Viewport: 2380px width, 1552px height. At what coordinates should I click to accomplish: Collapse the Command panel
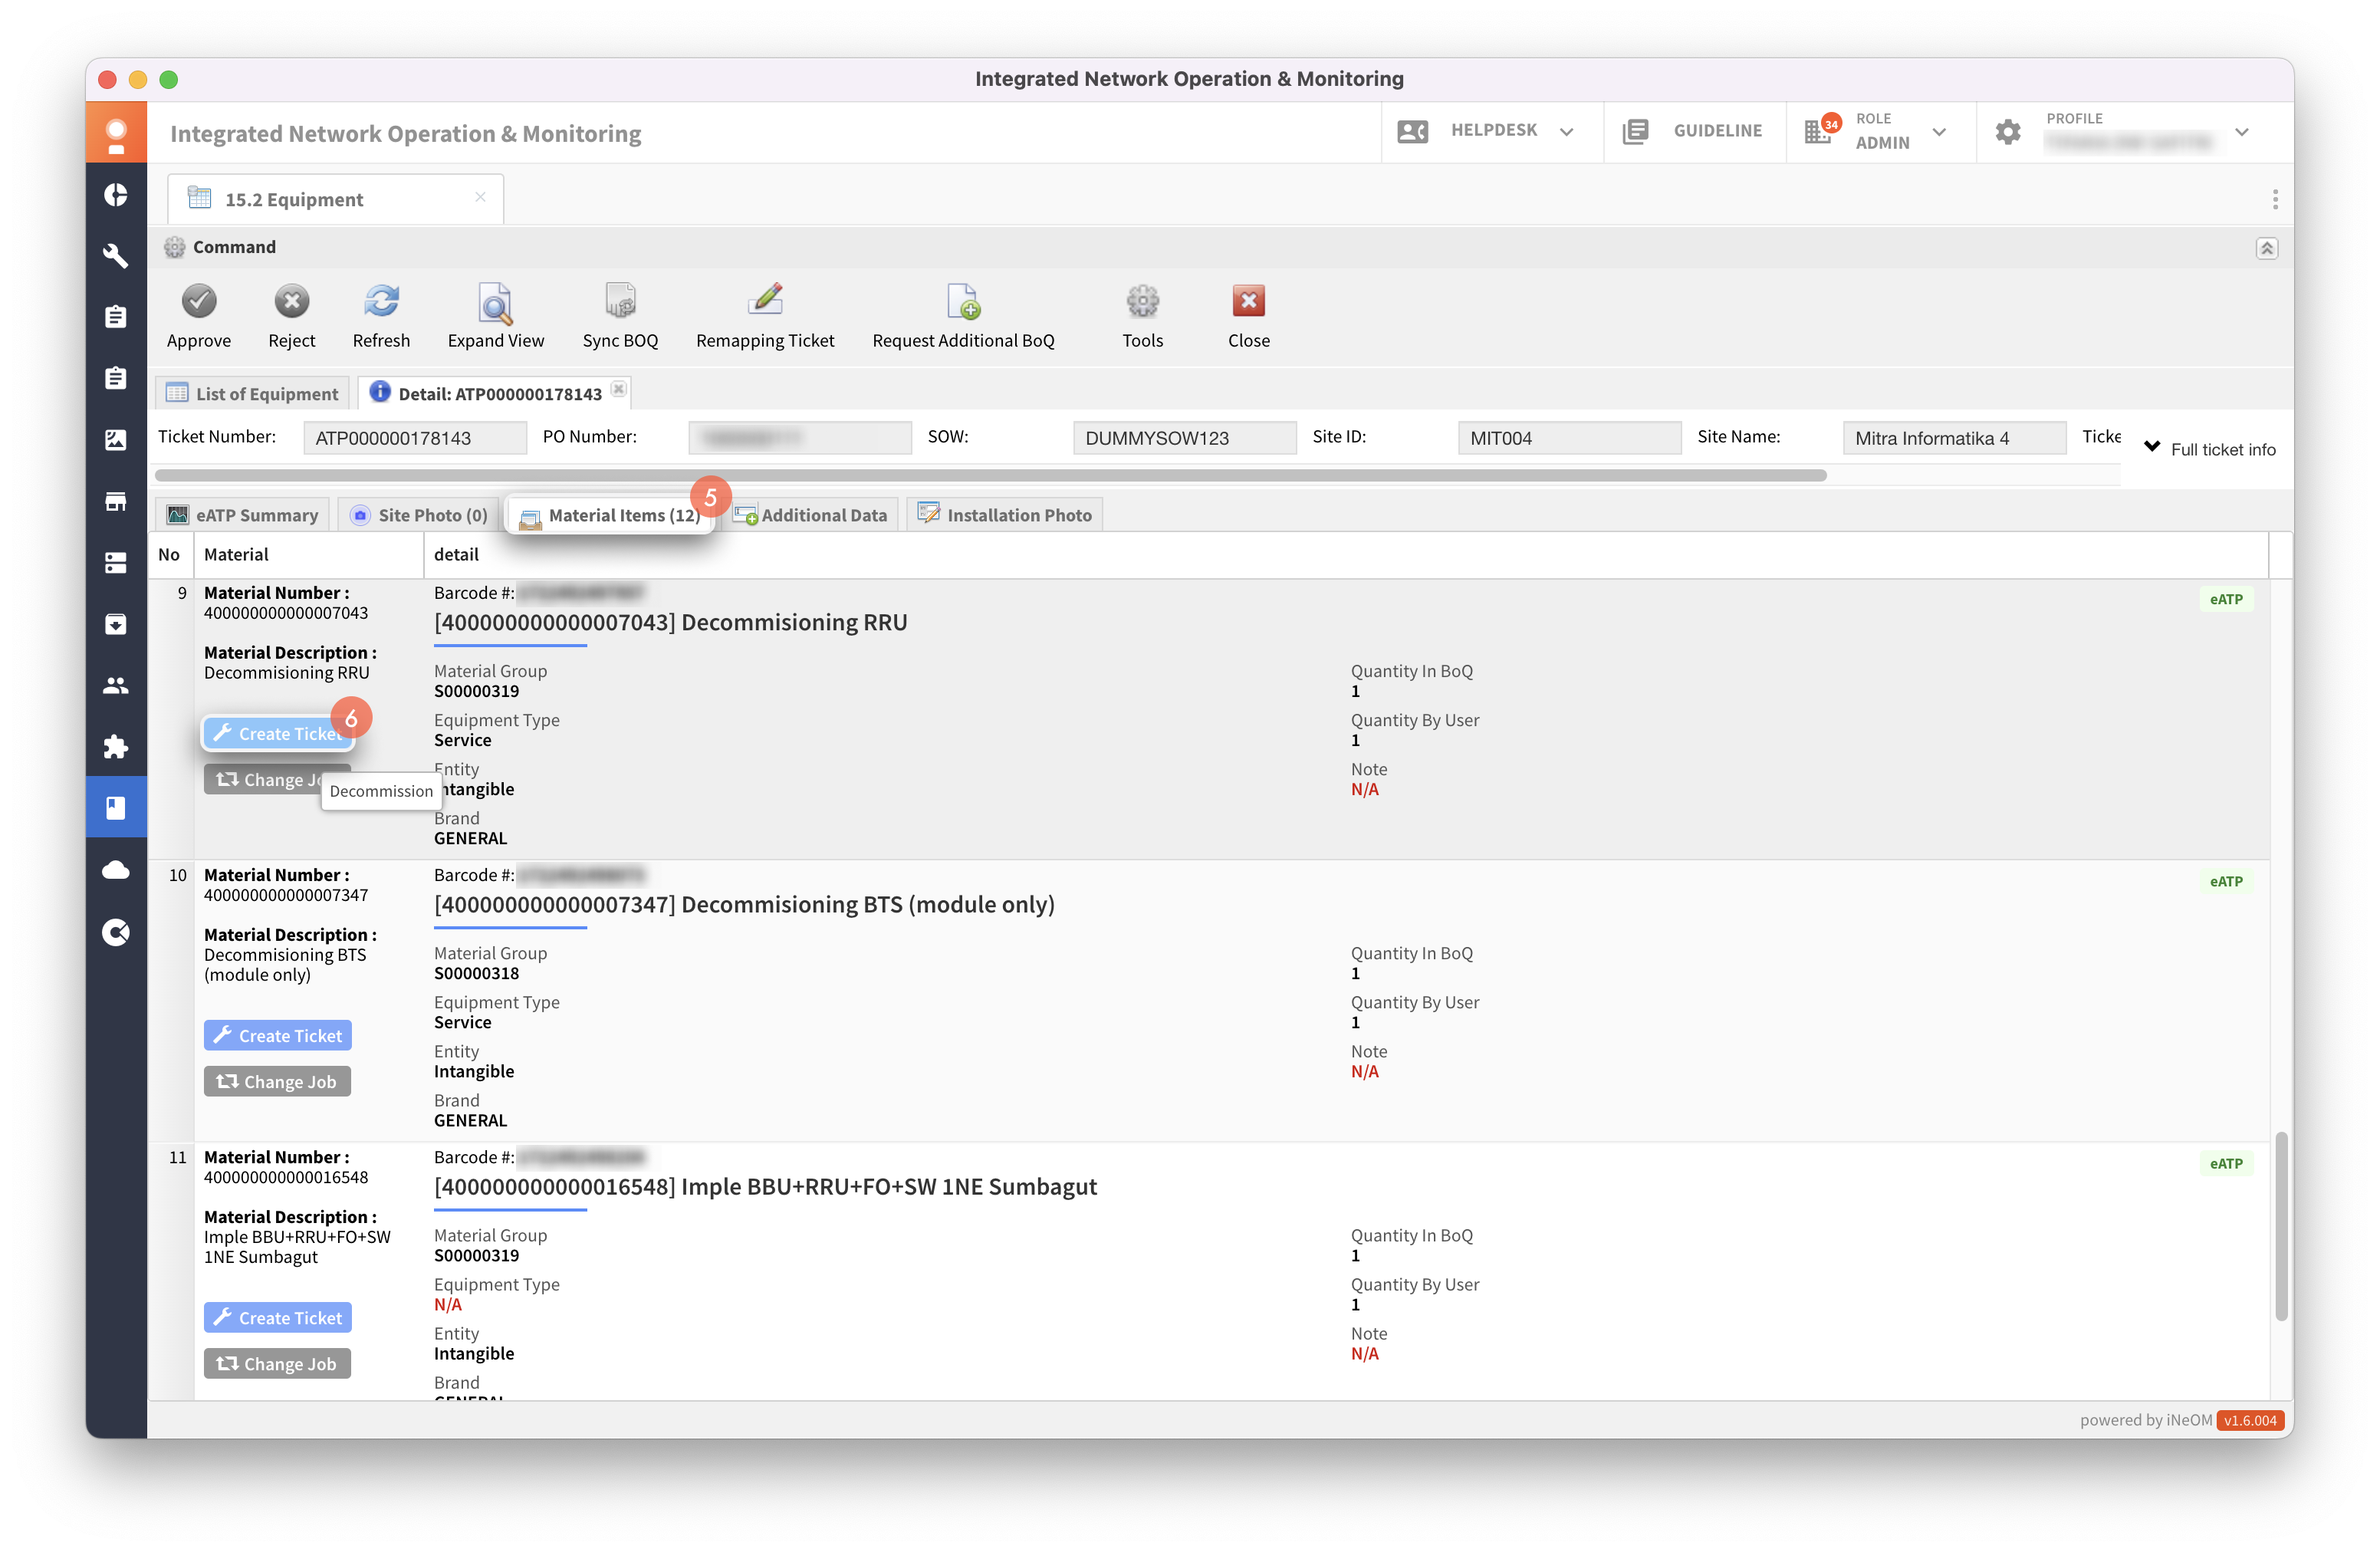[2266, 248]
